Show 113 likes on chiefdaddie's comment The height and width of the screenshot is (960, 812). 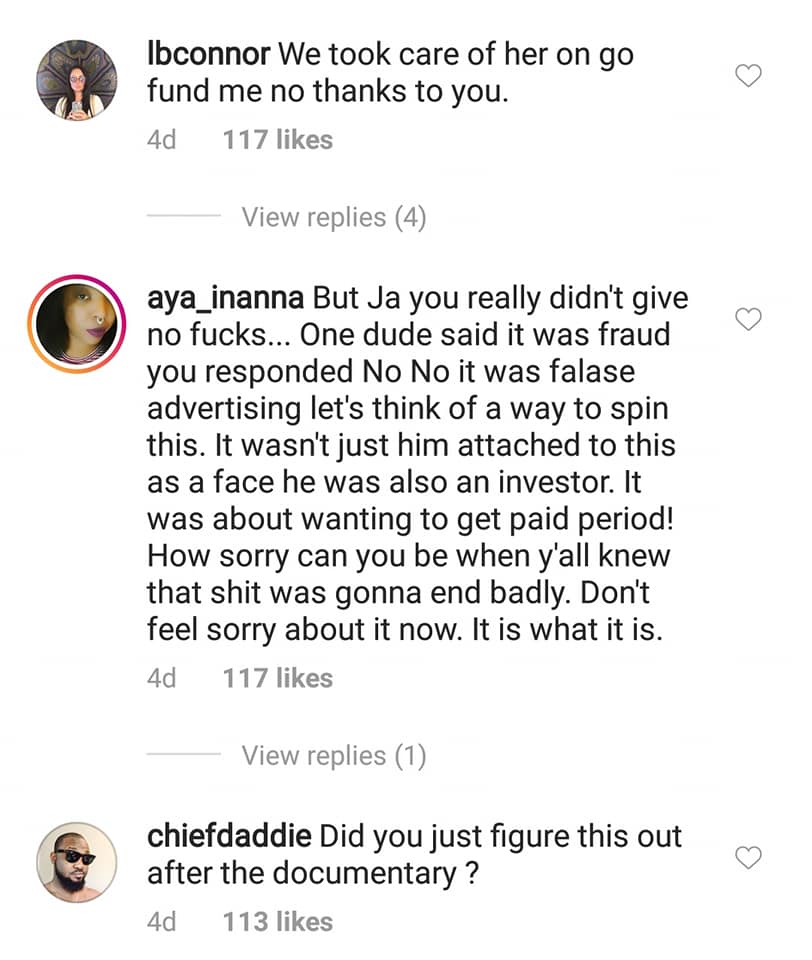[x=277, y=921]
